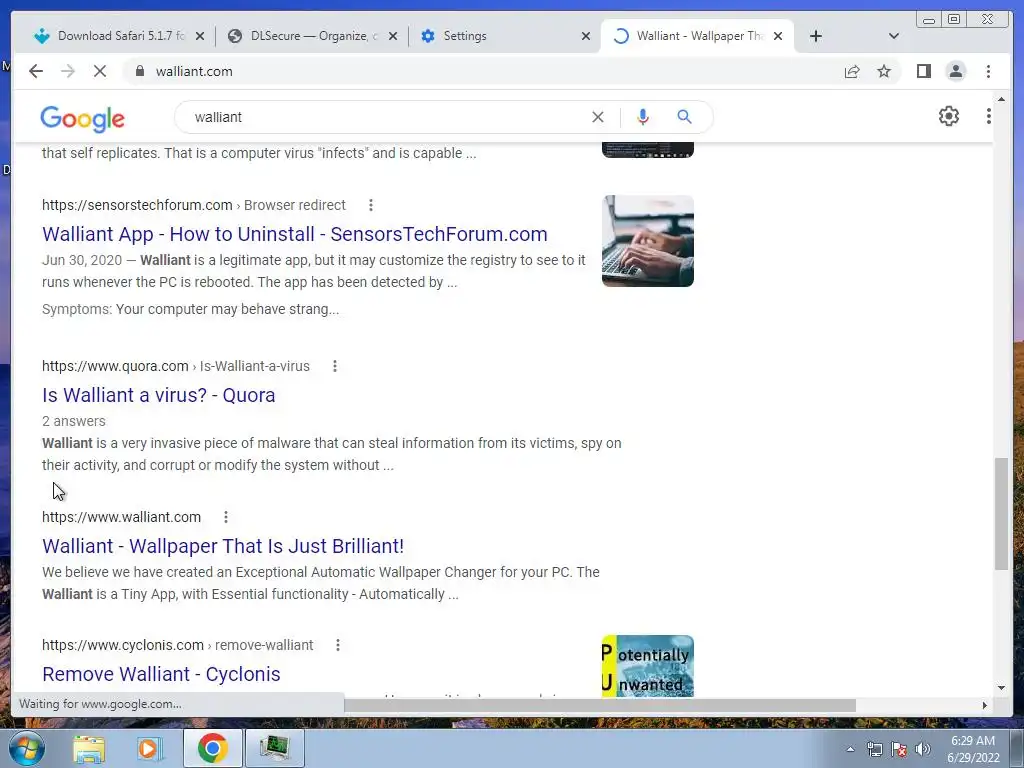Close the DLSecure tab
Image resolution: width=1024 pixels, height=768 pixels.
coord(392,36)
